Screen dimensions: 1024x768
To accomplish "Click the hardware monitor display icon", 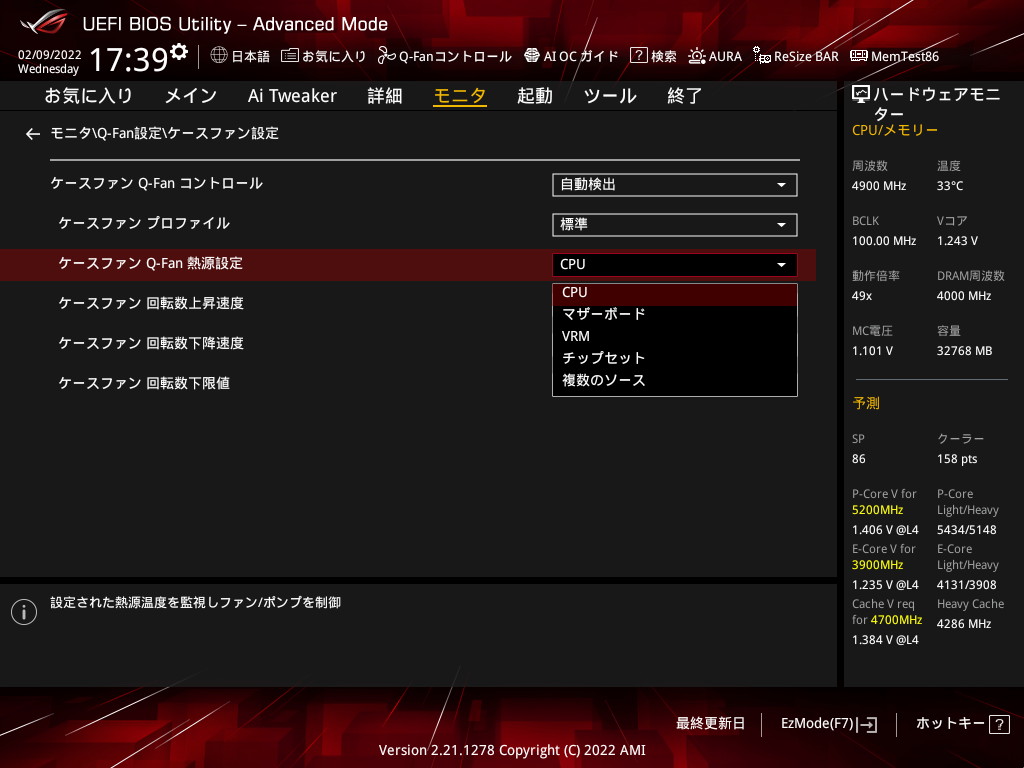I will coord(861,95).
